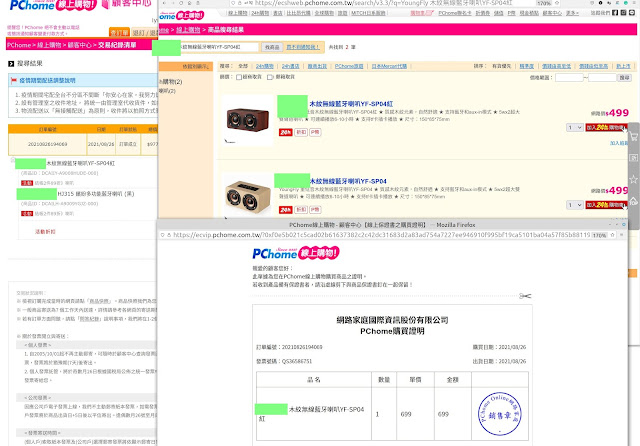Open MiTCH日系服飾 in top navigation bar
Screen dimensions: 640x446
tap(368, 13)
